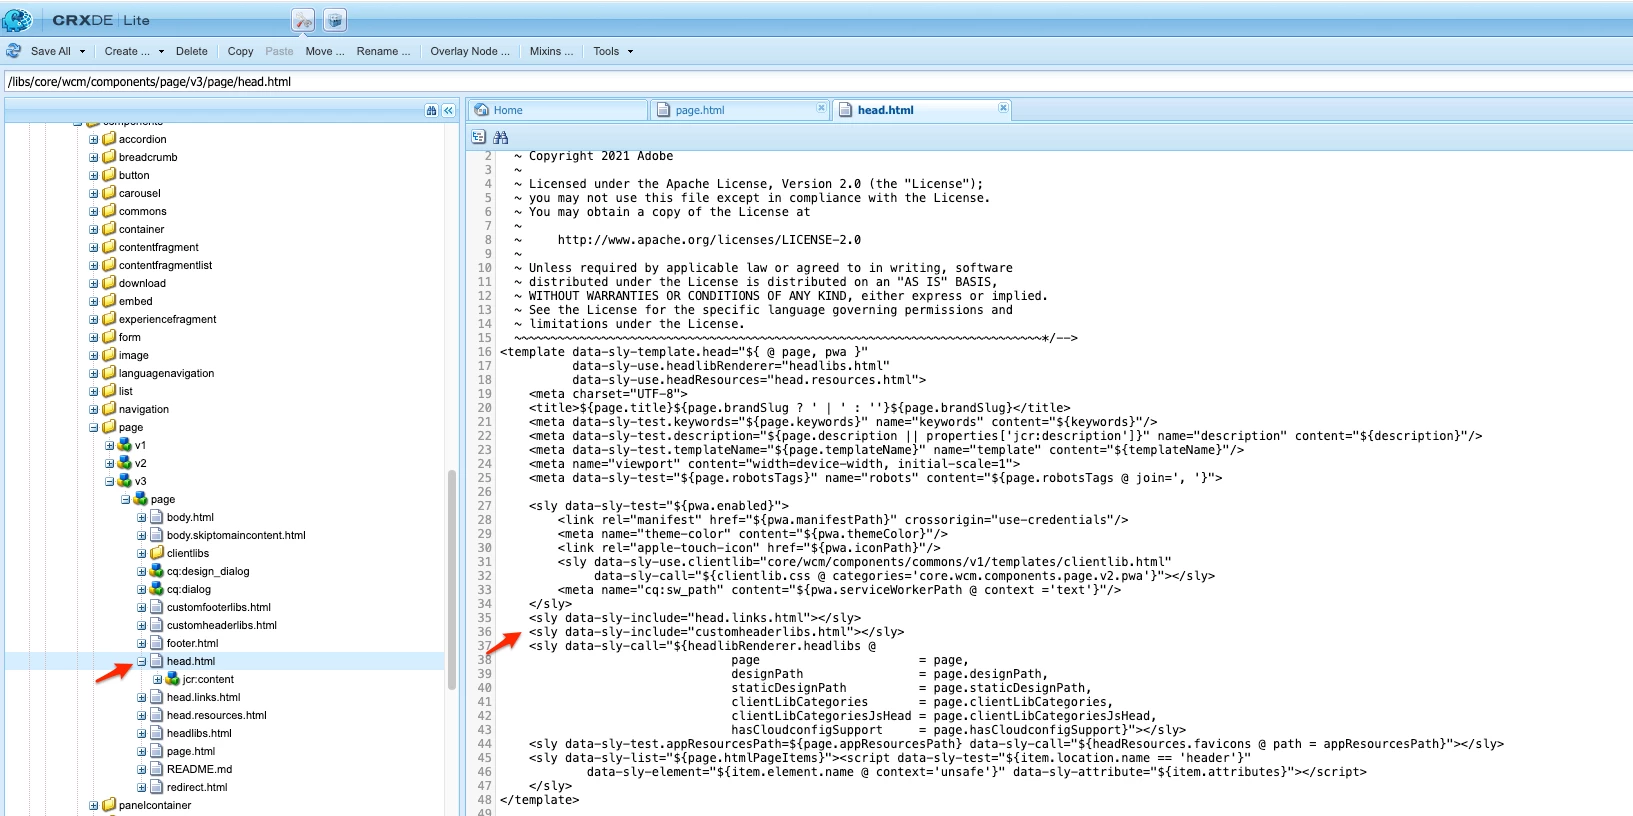The width and height of the screenshot is (1633, 816).
Task: Click the README.md file icon
Action: click(x=157, y=769)
